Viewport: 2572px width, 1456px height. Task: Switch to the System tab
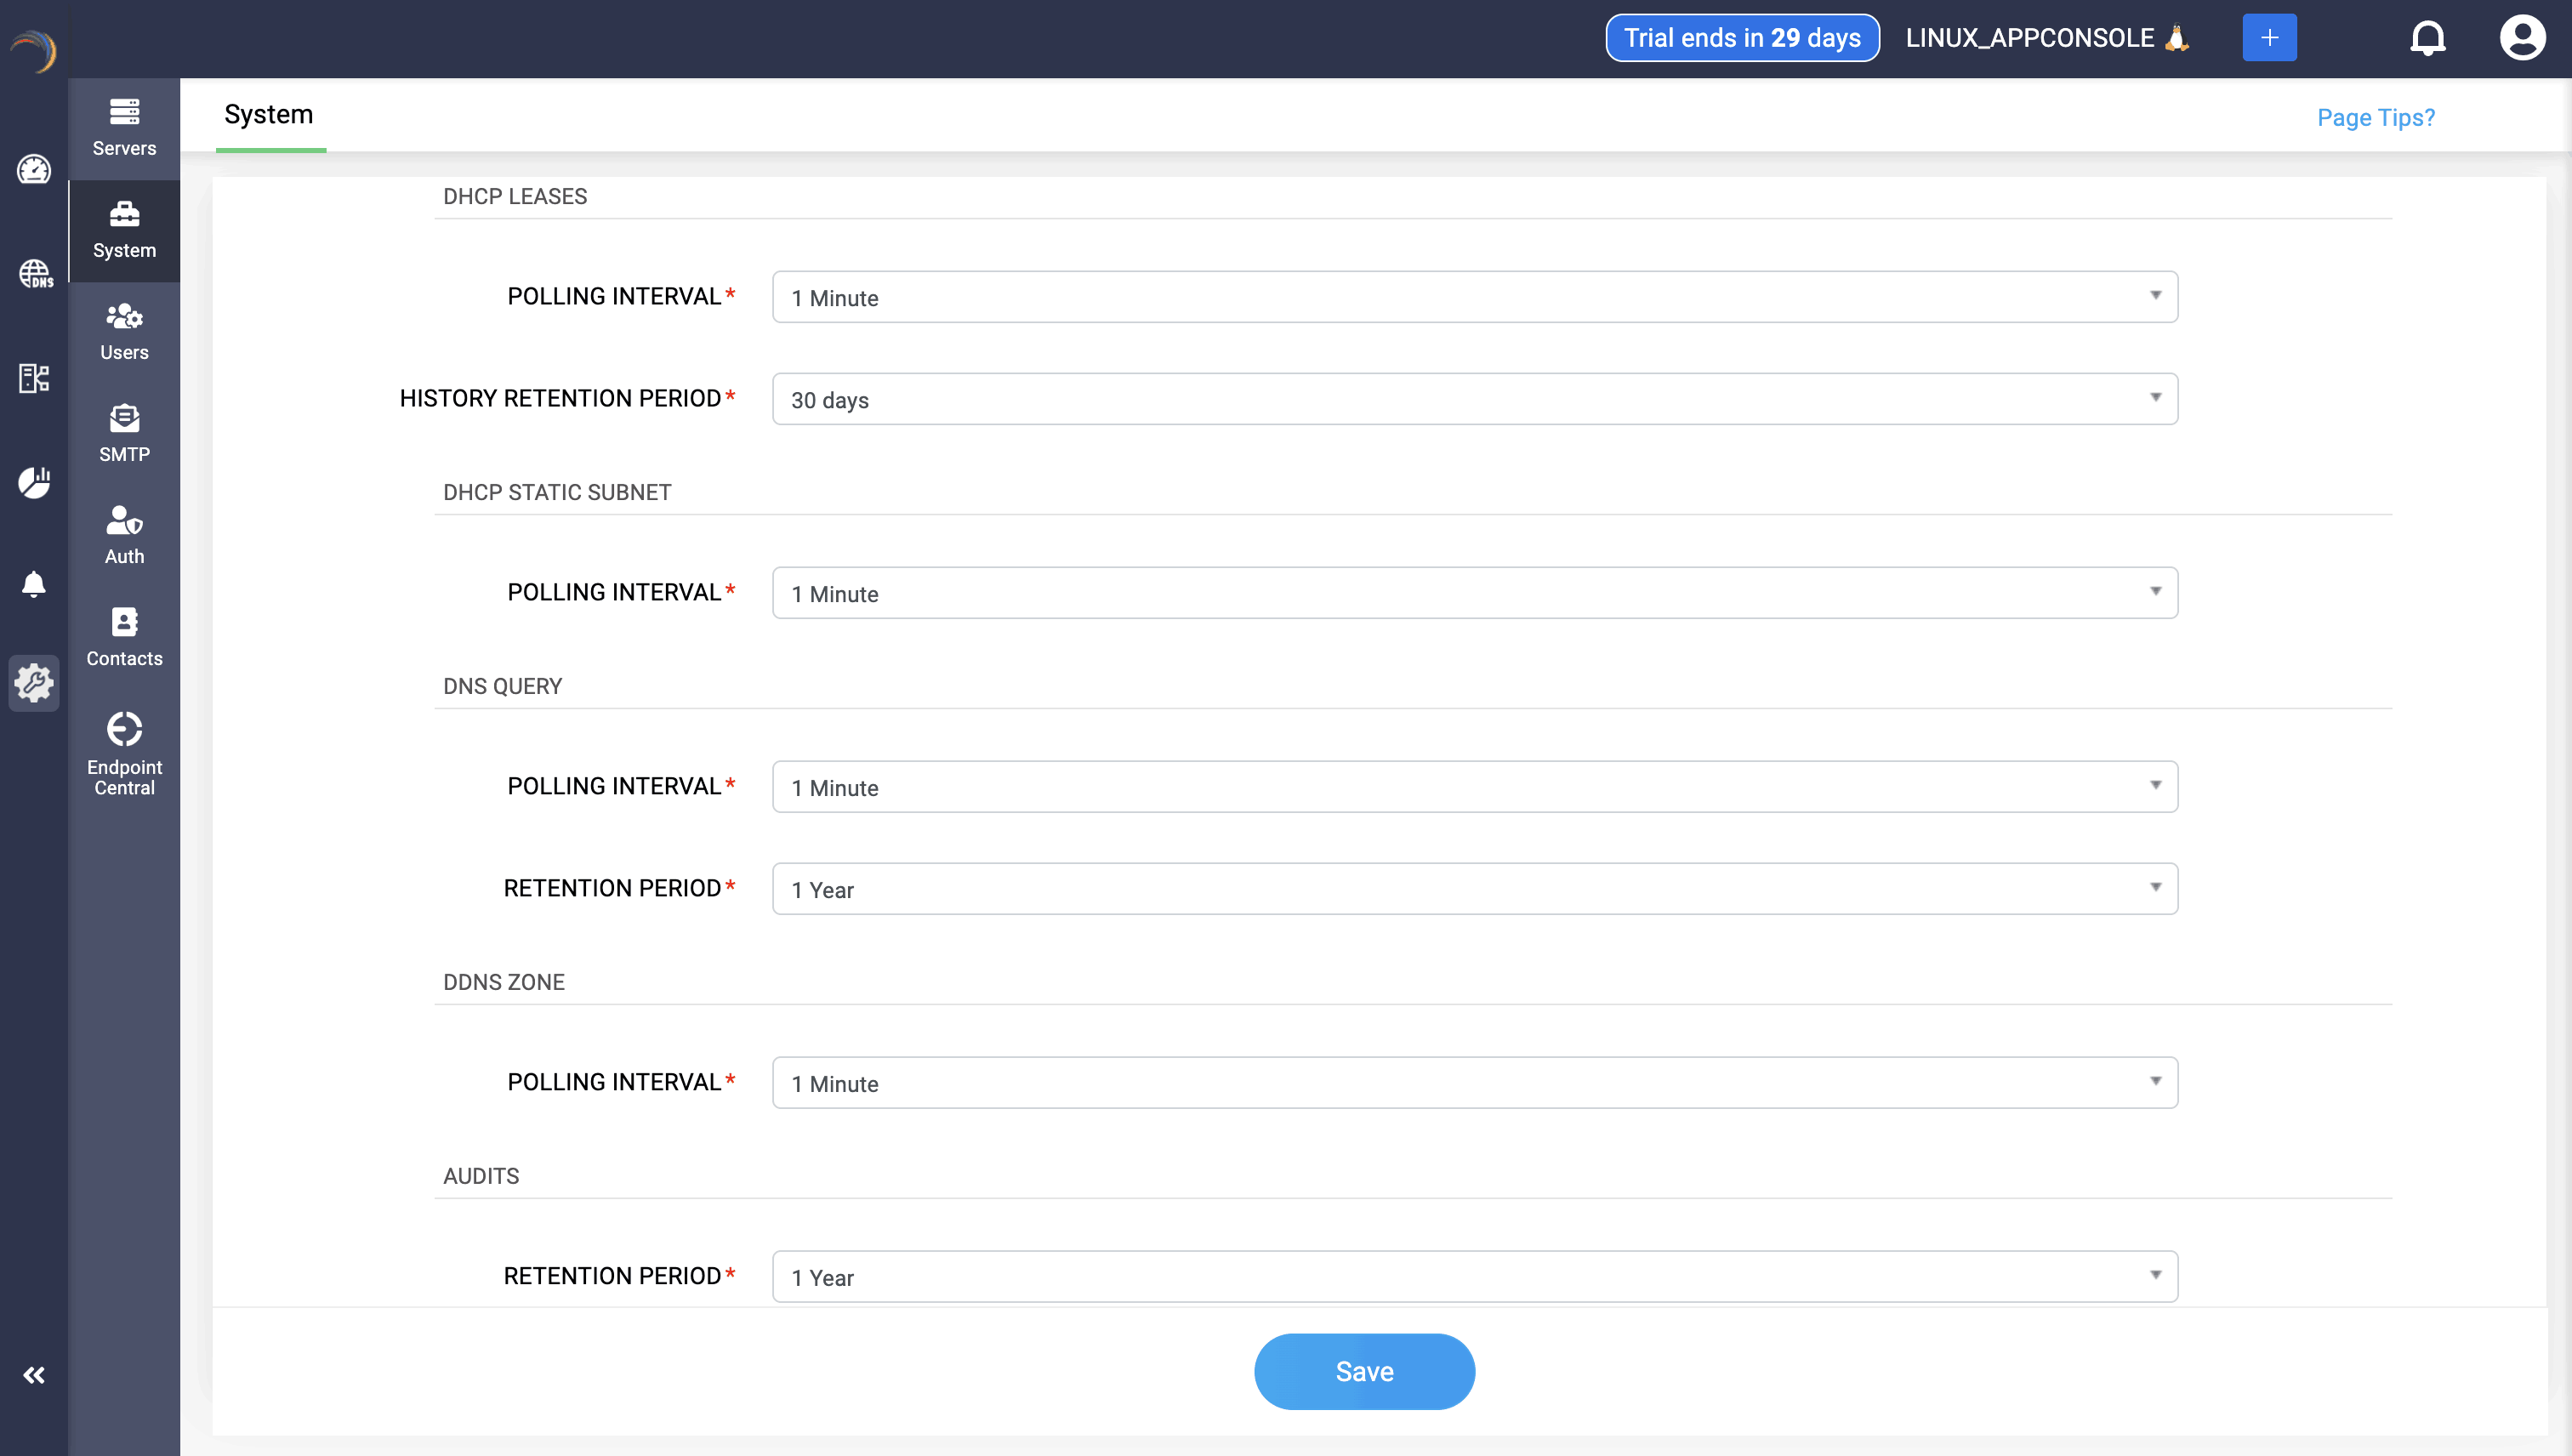[x=269, y=115]
